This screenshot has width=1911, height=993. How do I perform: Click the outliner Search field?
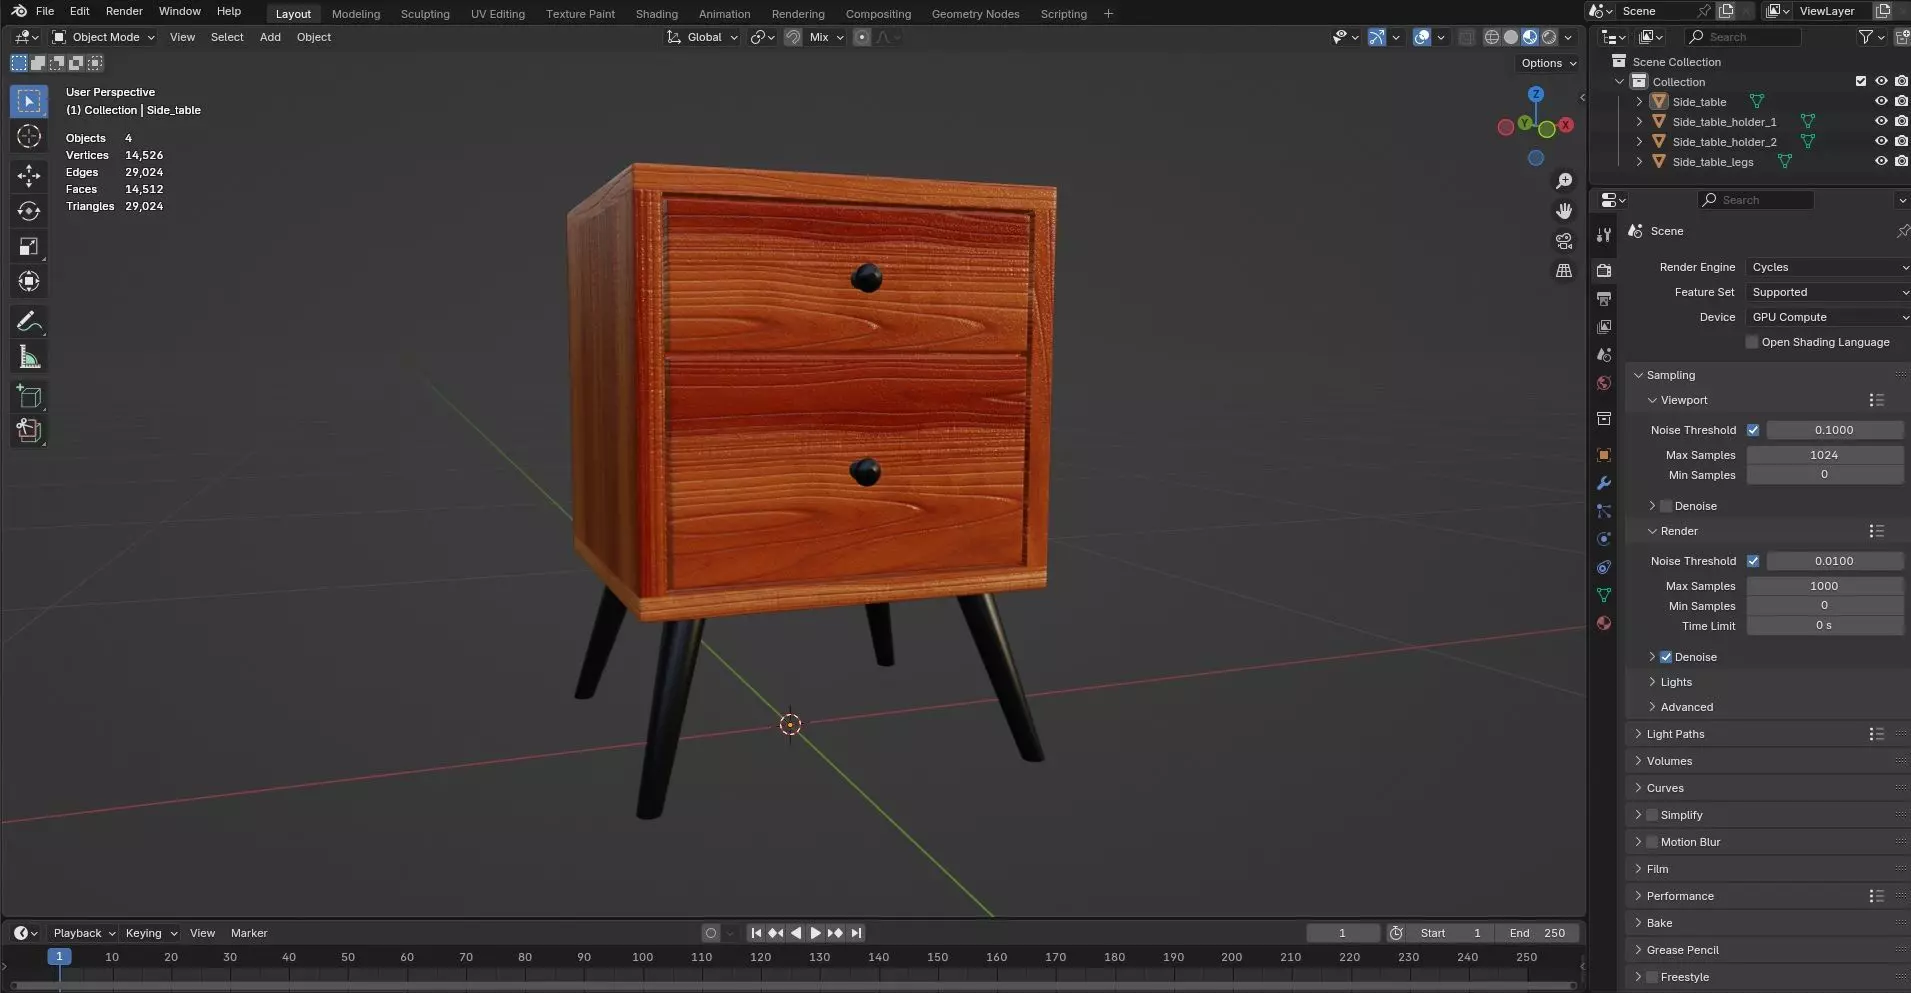[1743, 37]
